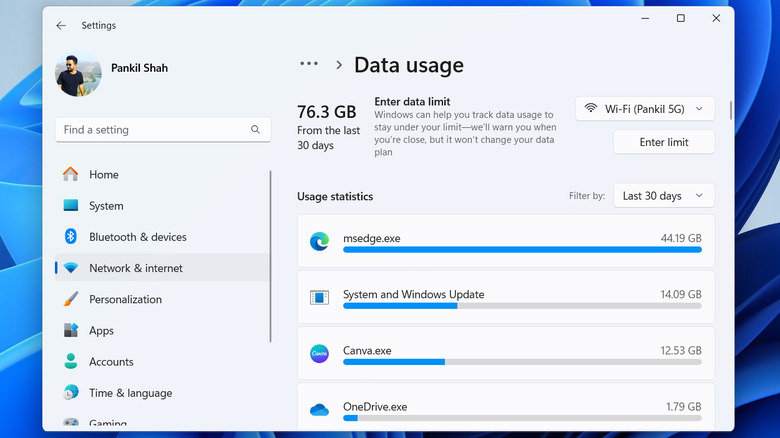
Task: Click the msedge.exe Edge logo icon
Action: [x=319, y=240]
